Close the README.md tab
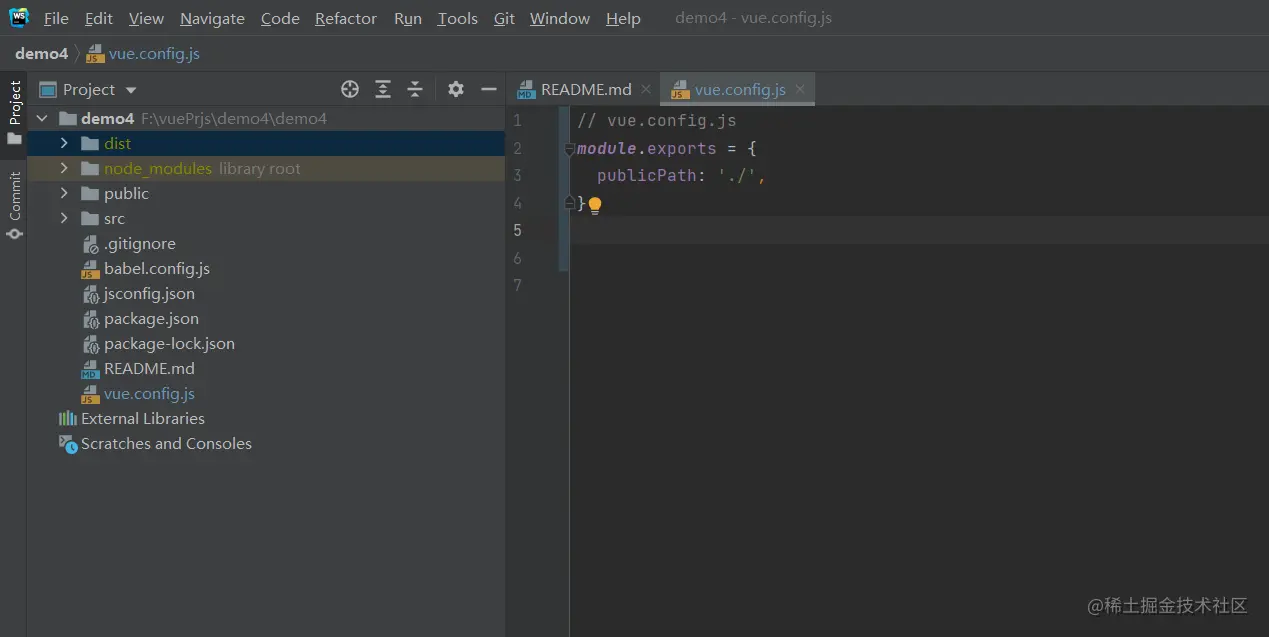The height and width of the screenshot is (637, 1269). click(646, 89)
